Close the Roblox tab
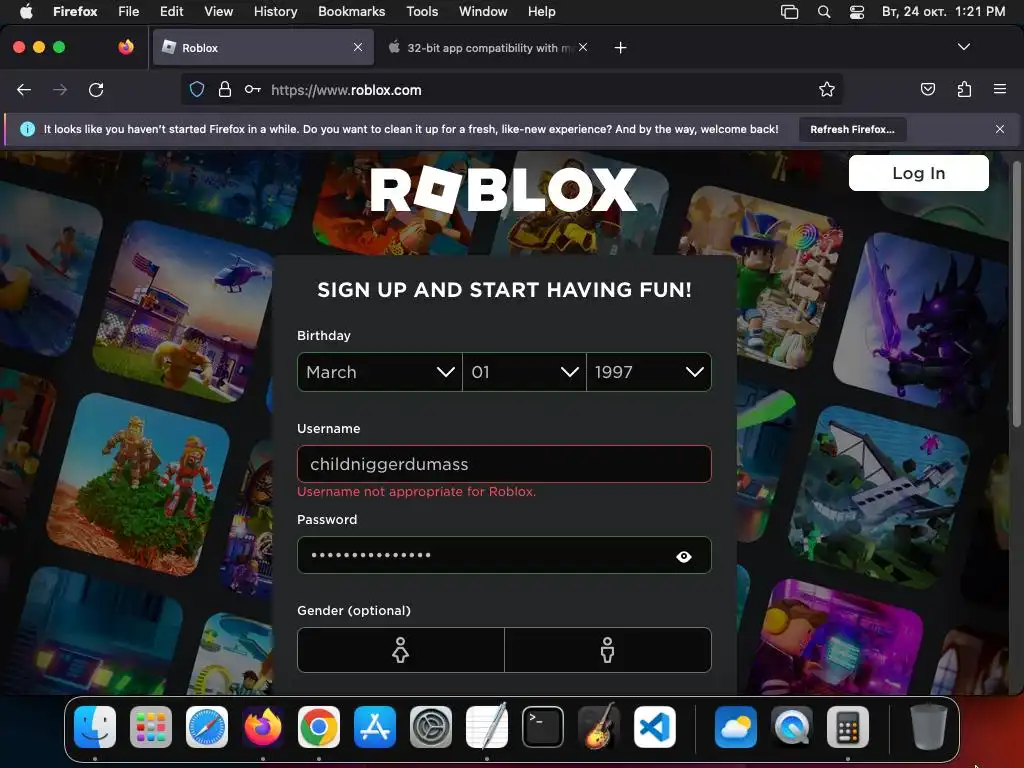The width and height of the screenshot is (1024, 768). (x=358, y=47)
